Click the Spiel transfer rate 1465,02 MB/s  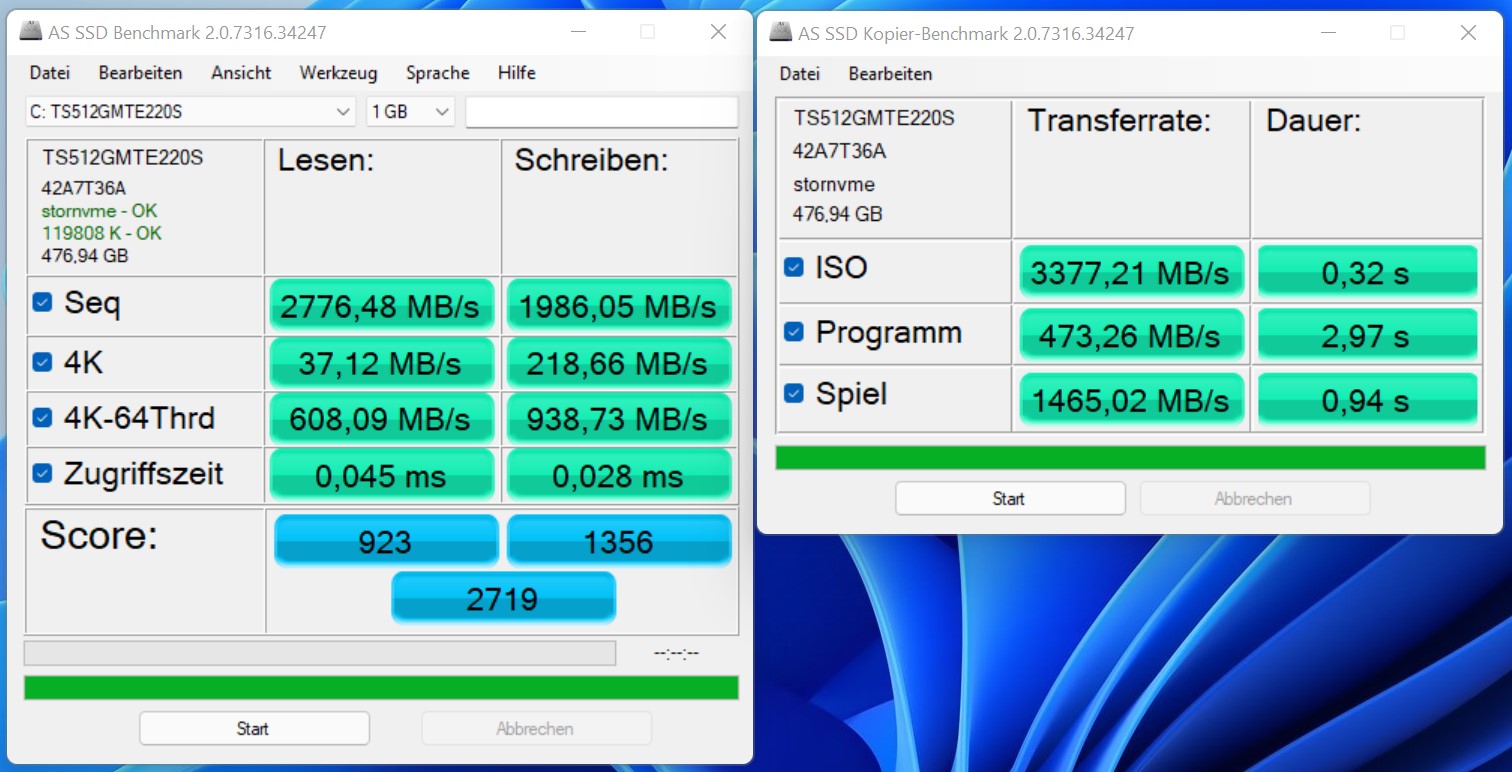pyautogui.click(x=1132, y=399)
